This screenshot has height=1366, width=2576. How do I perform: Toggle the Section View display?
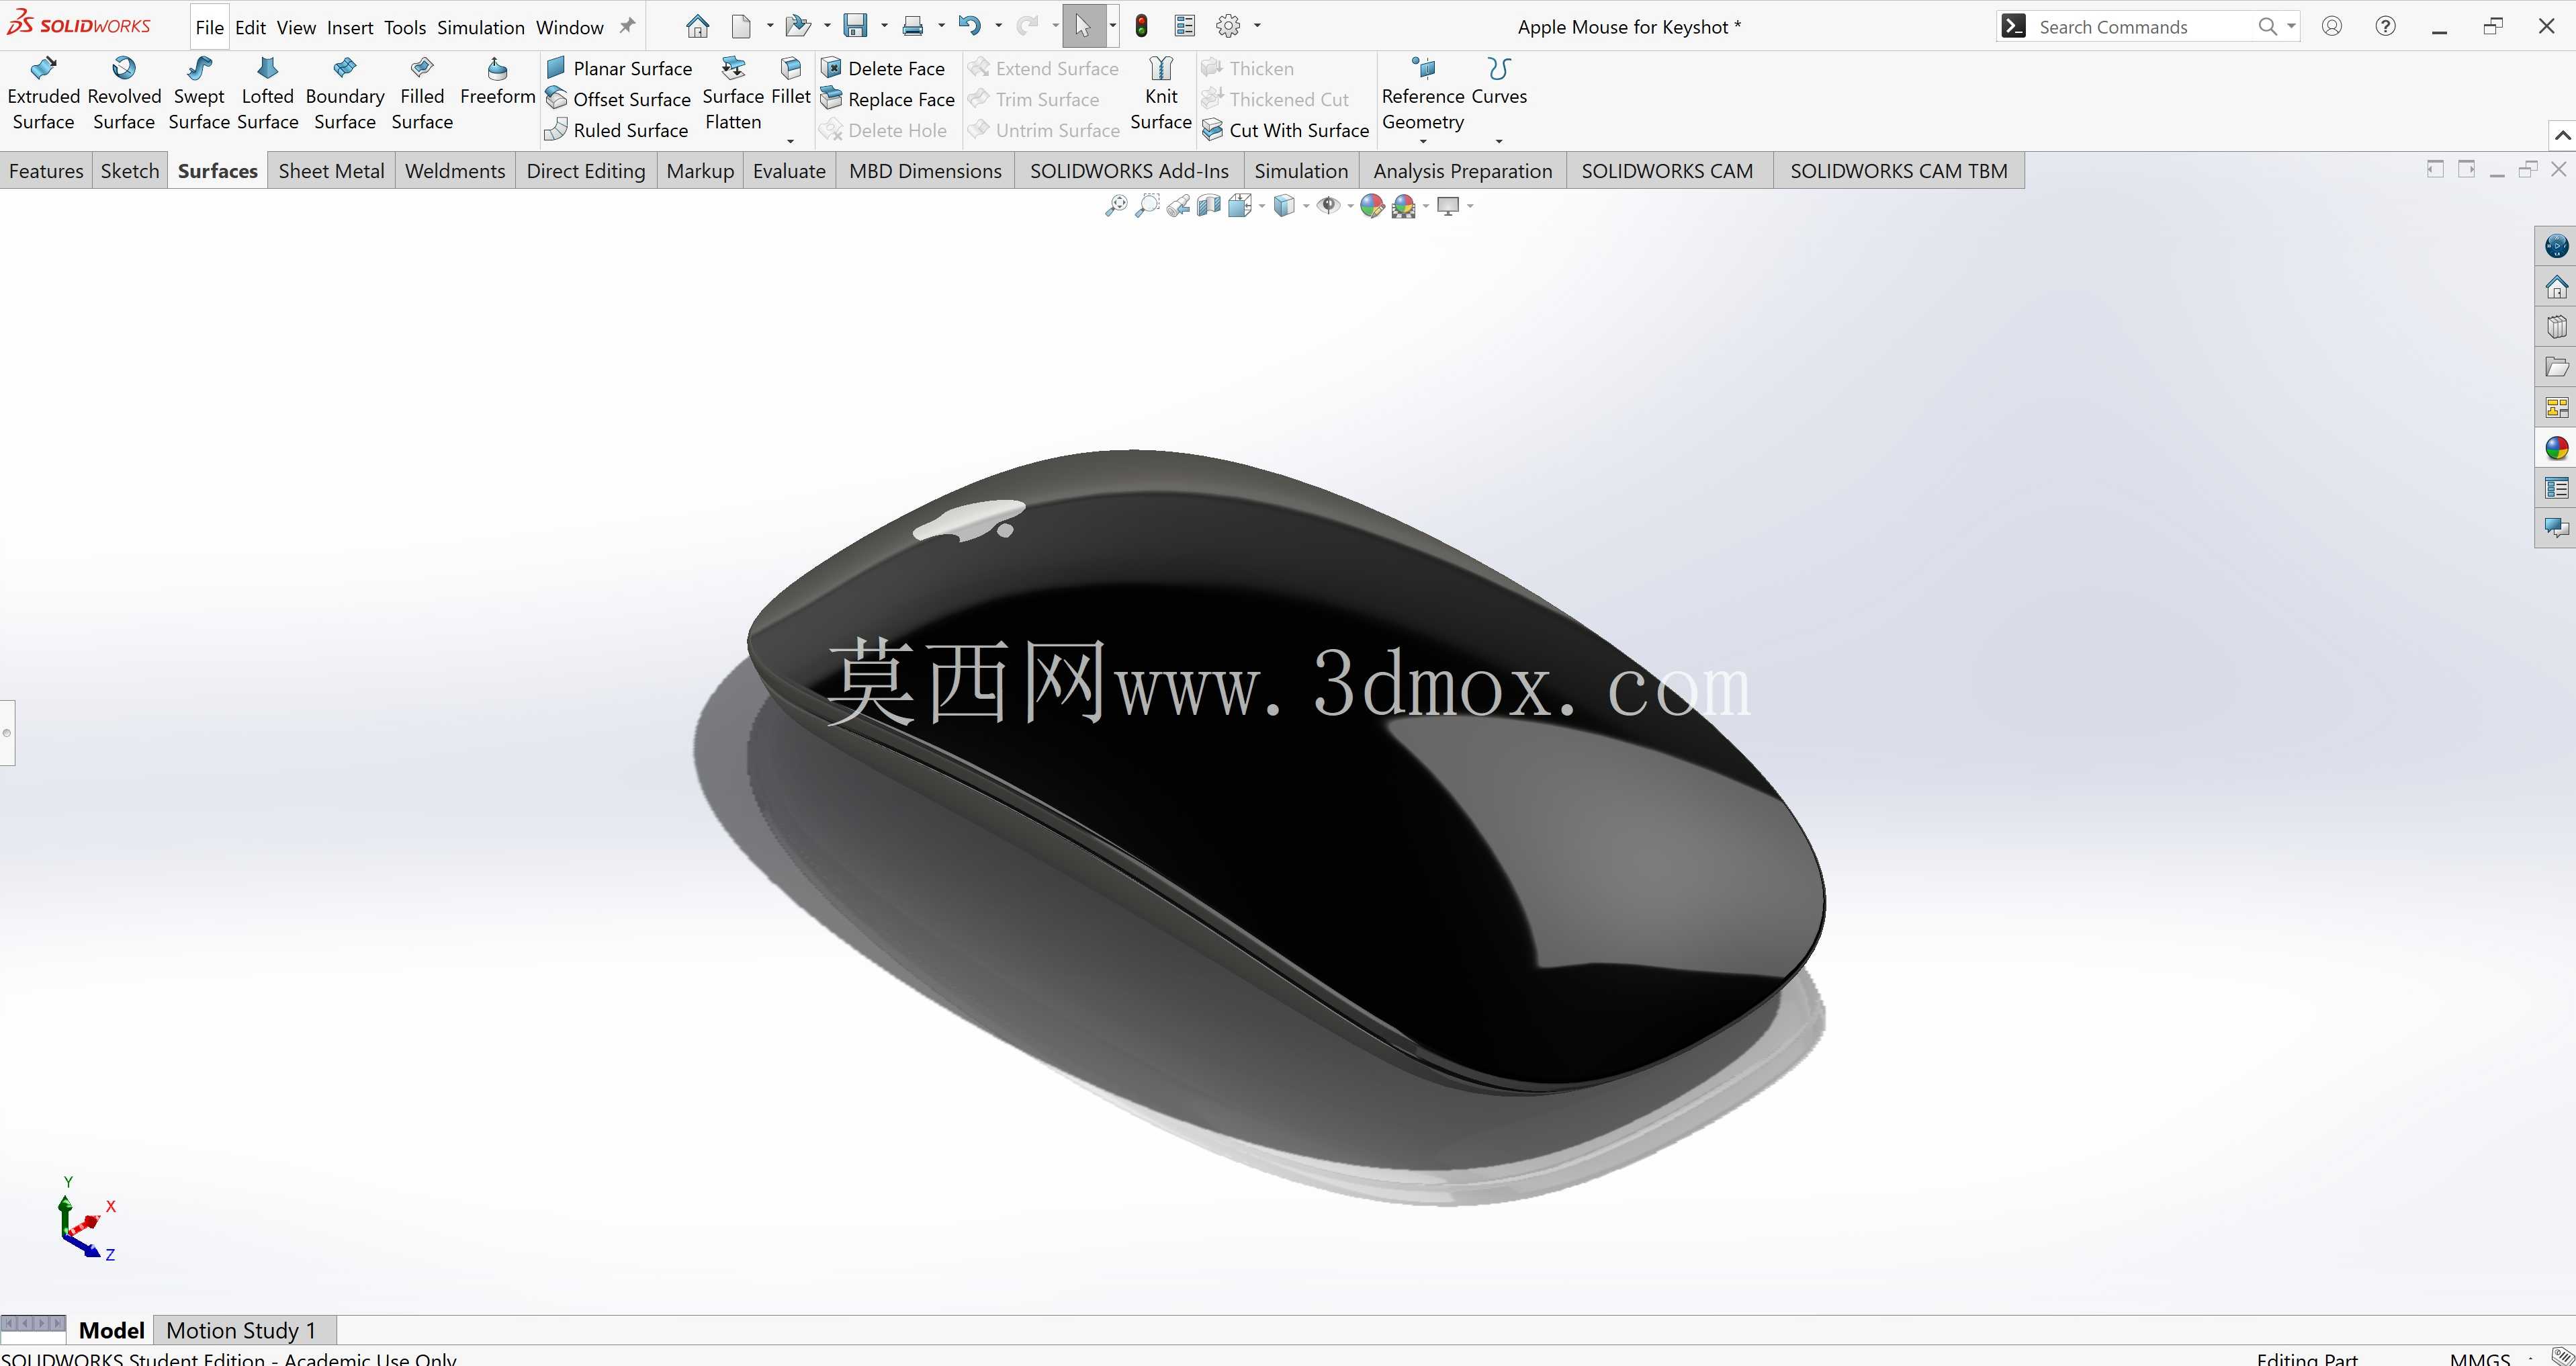pyautogui.click(x=1209, y=206)
